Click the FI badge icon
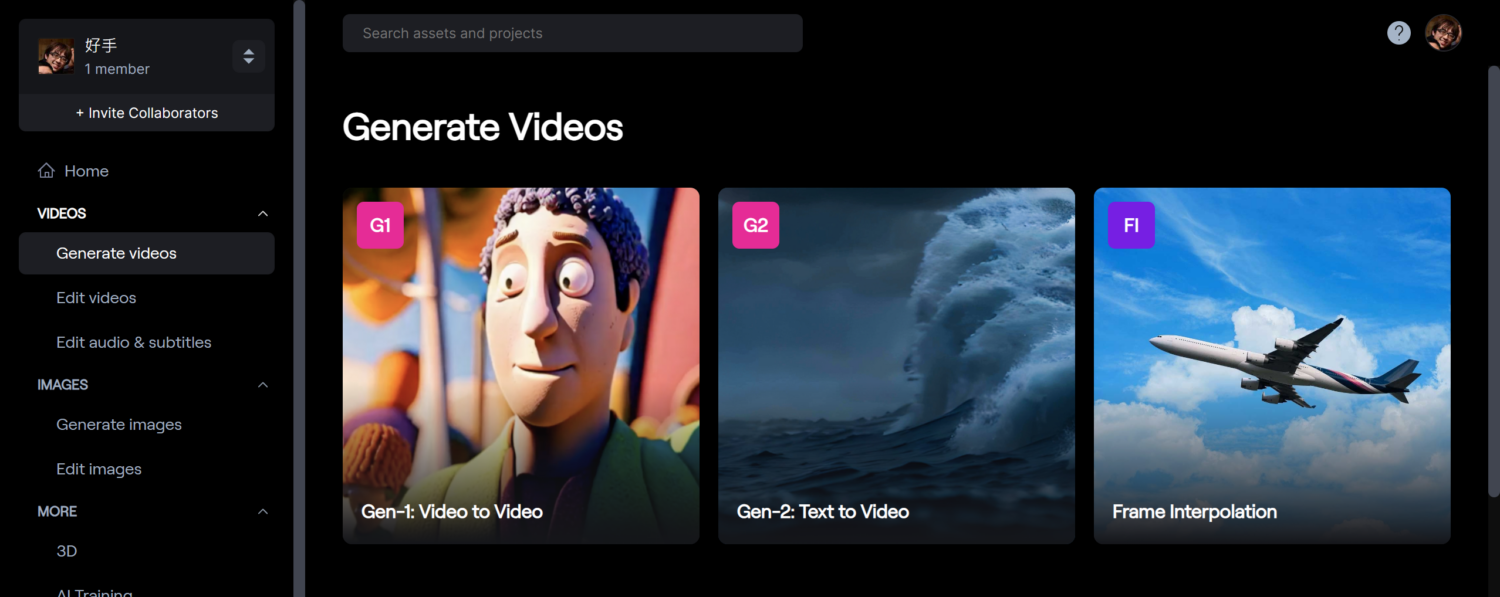The image size is (1500, 597). pos(1131,225)
